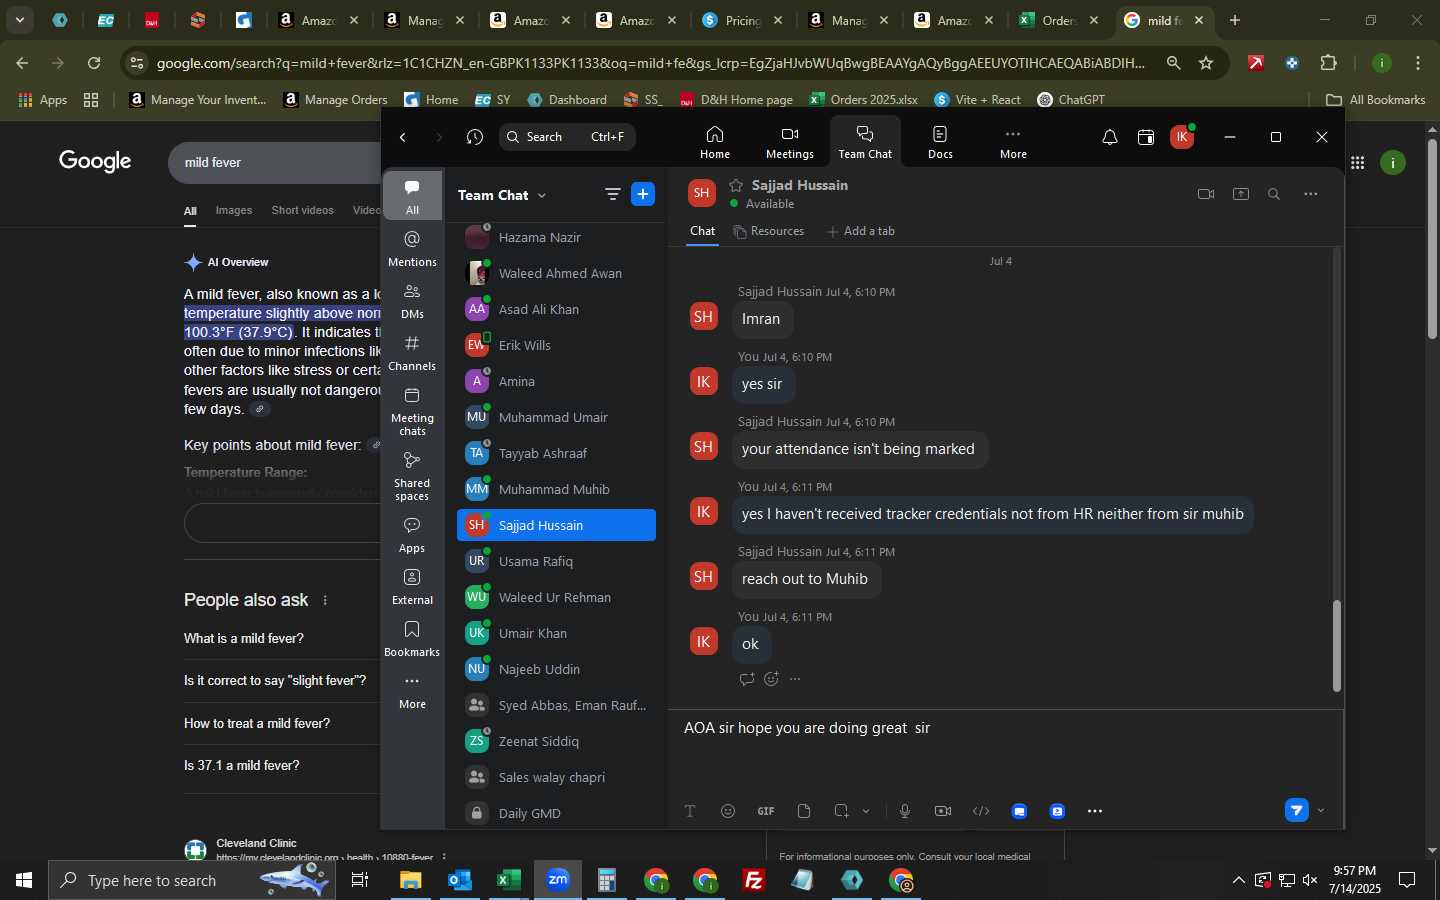1440x900 pixels.
Task: Select All chats in the Zoom sidebar
Action: pyautogui.click(x=412, y=196)
